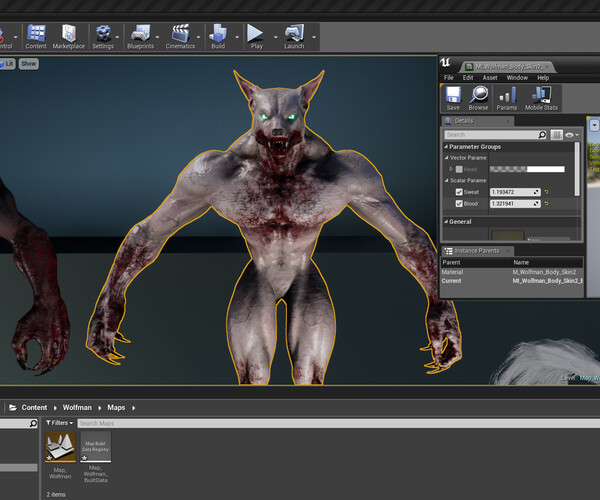This screenshot has width=600, height=500.
Task: Open the Help menu
Action: [x=543, y=78]
